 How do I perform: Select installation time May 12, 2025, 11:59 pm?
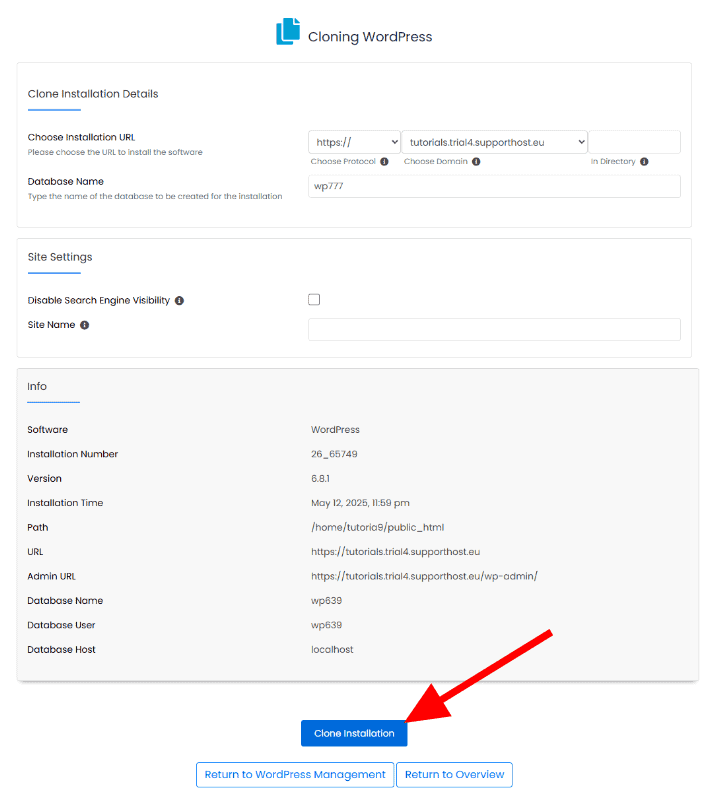point(360,503)
